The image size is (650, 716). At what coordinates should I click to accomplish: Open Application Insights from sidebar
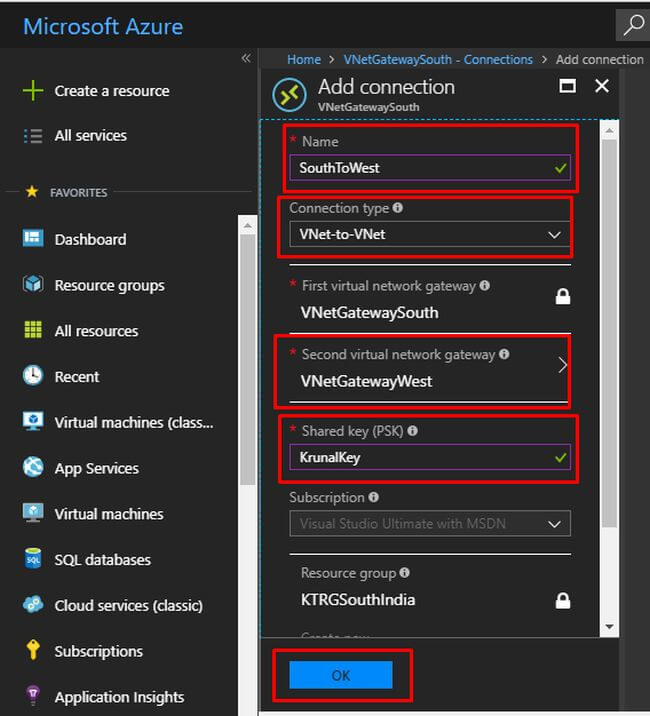tap(119, 697)
